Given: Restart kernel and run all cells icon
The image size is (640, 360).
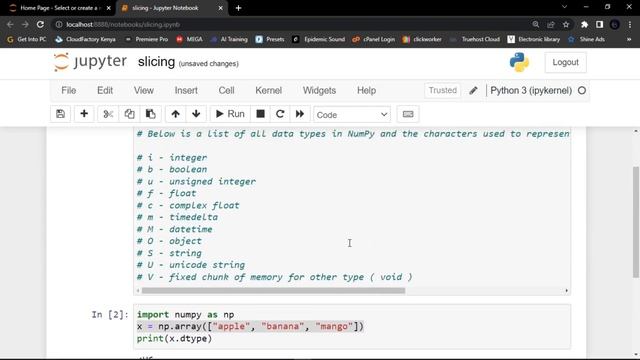Looking at the screenshot, I should pos(300,114).
